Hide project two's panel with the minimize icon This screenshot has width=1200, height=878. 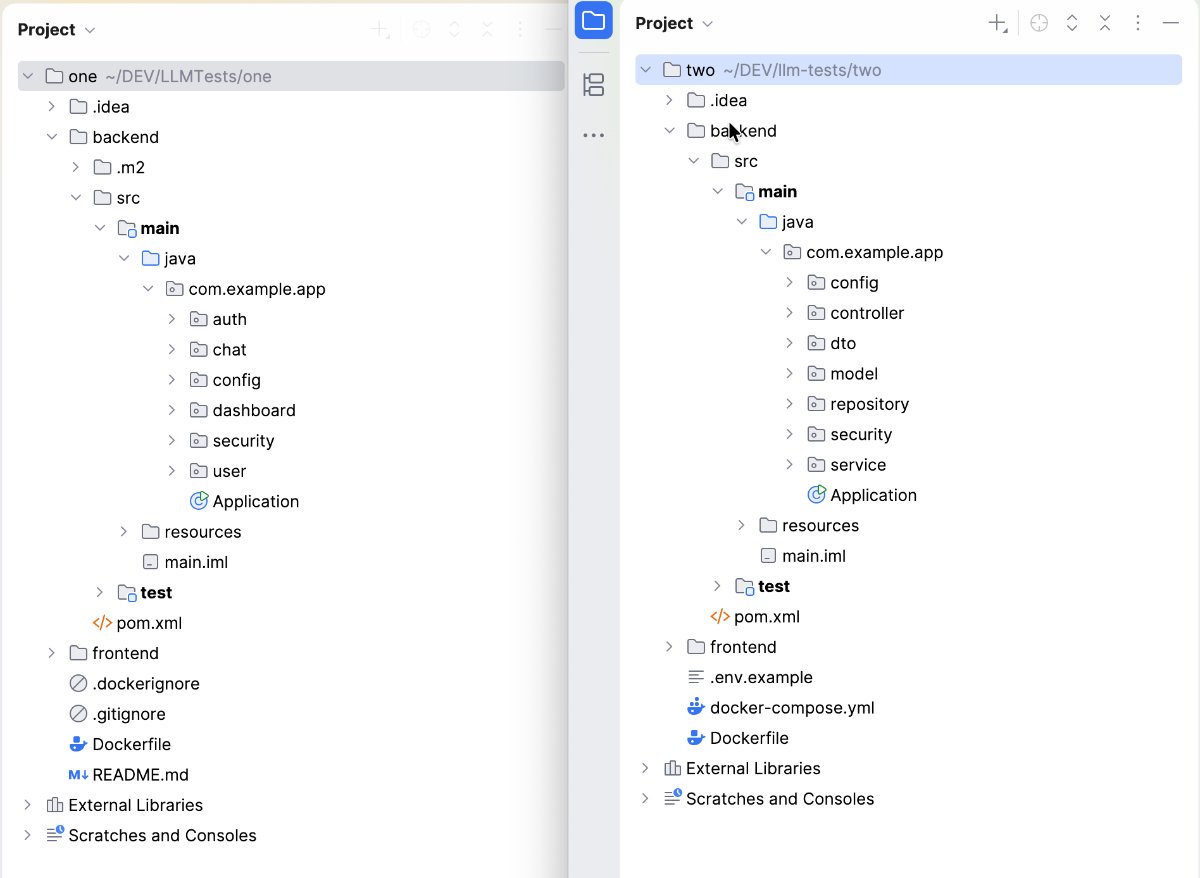pos(1171,24)
